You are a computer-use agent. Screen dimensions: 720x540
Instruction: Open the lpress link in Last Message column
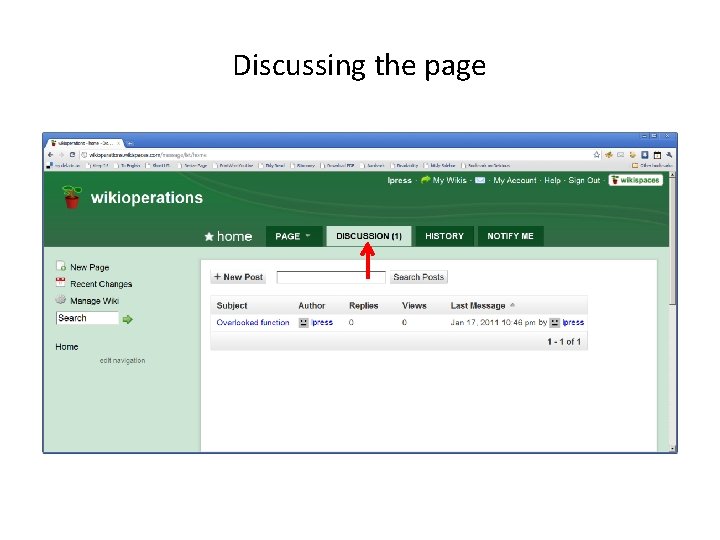coord(573,322)
